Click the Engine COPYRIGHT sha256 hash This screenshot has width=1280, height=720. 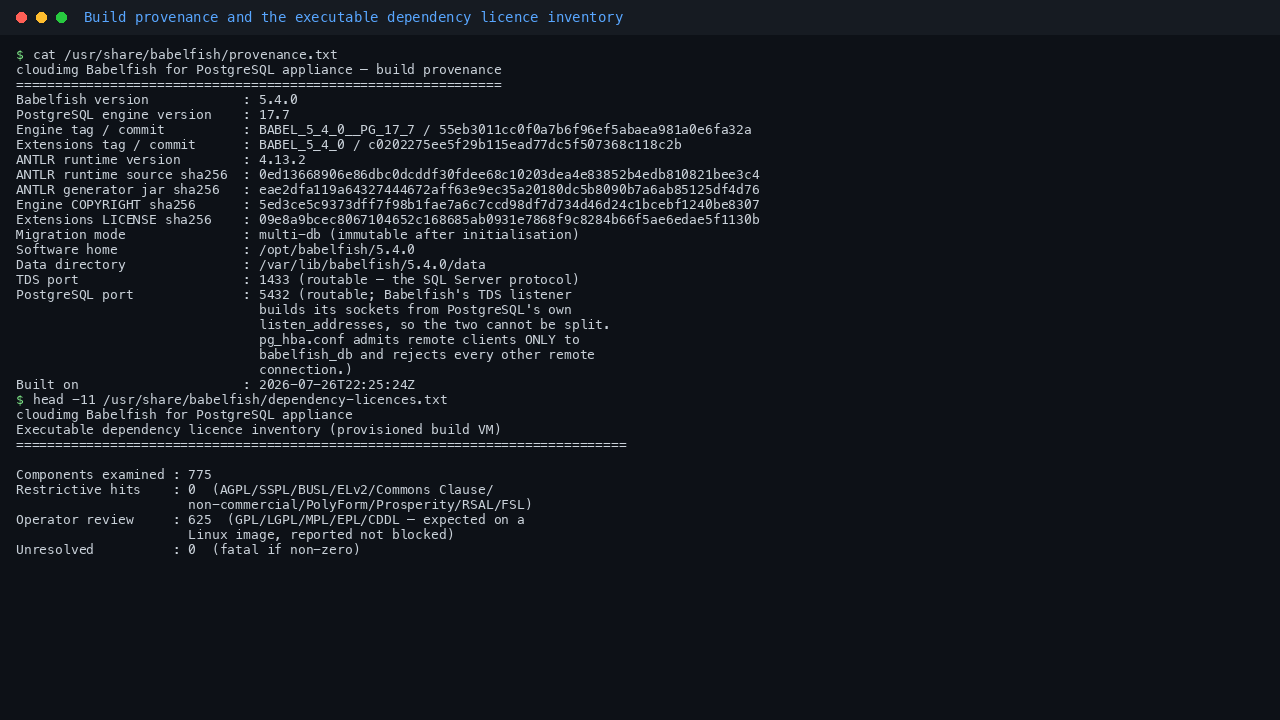click(x=509, y=205)
